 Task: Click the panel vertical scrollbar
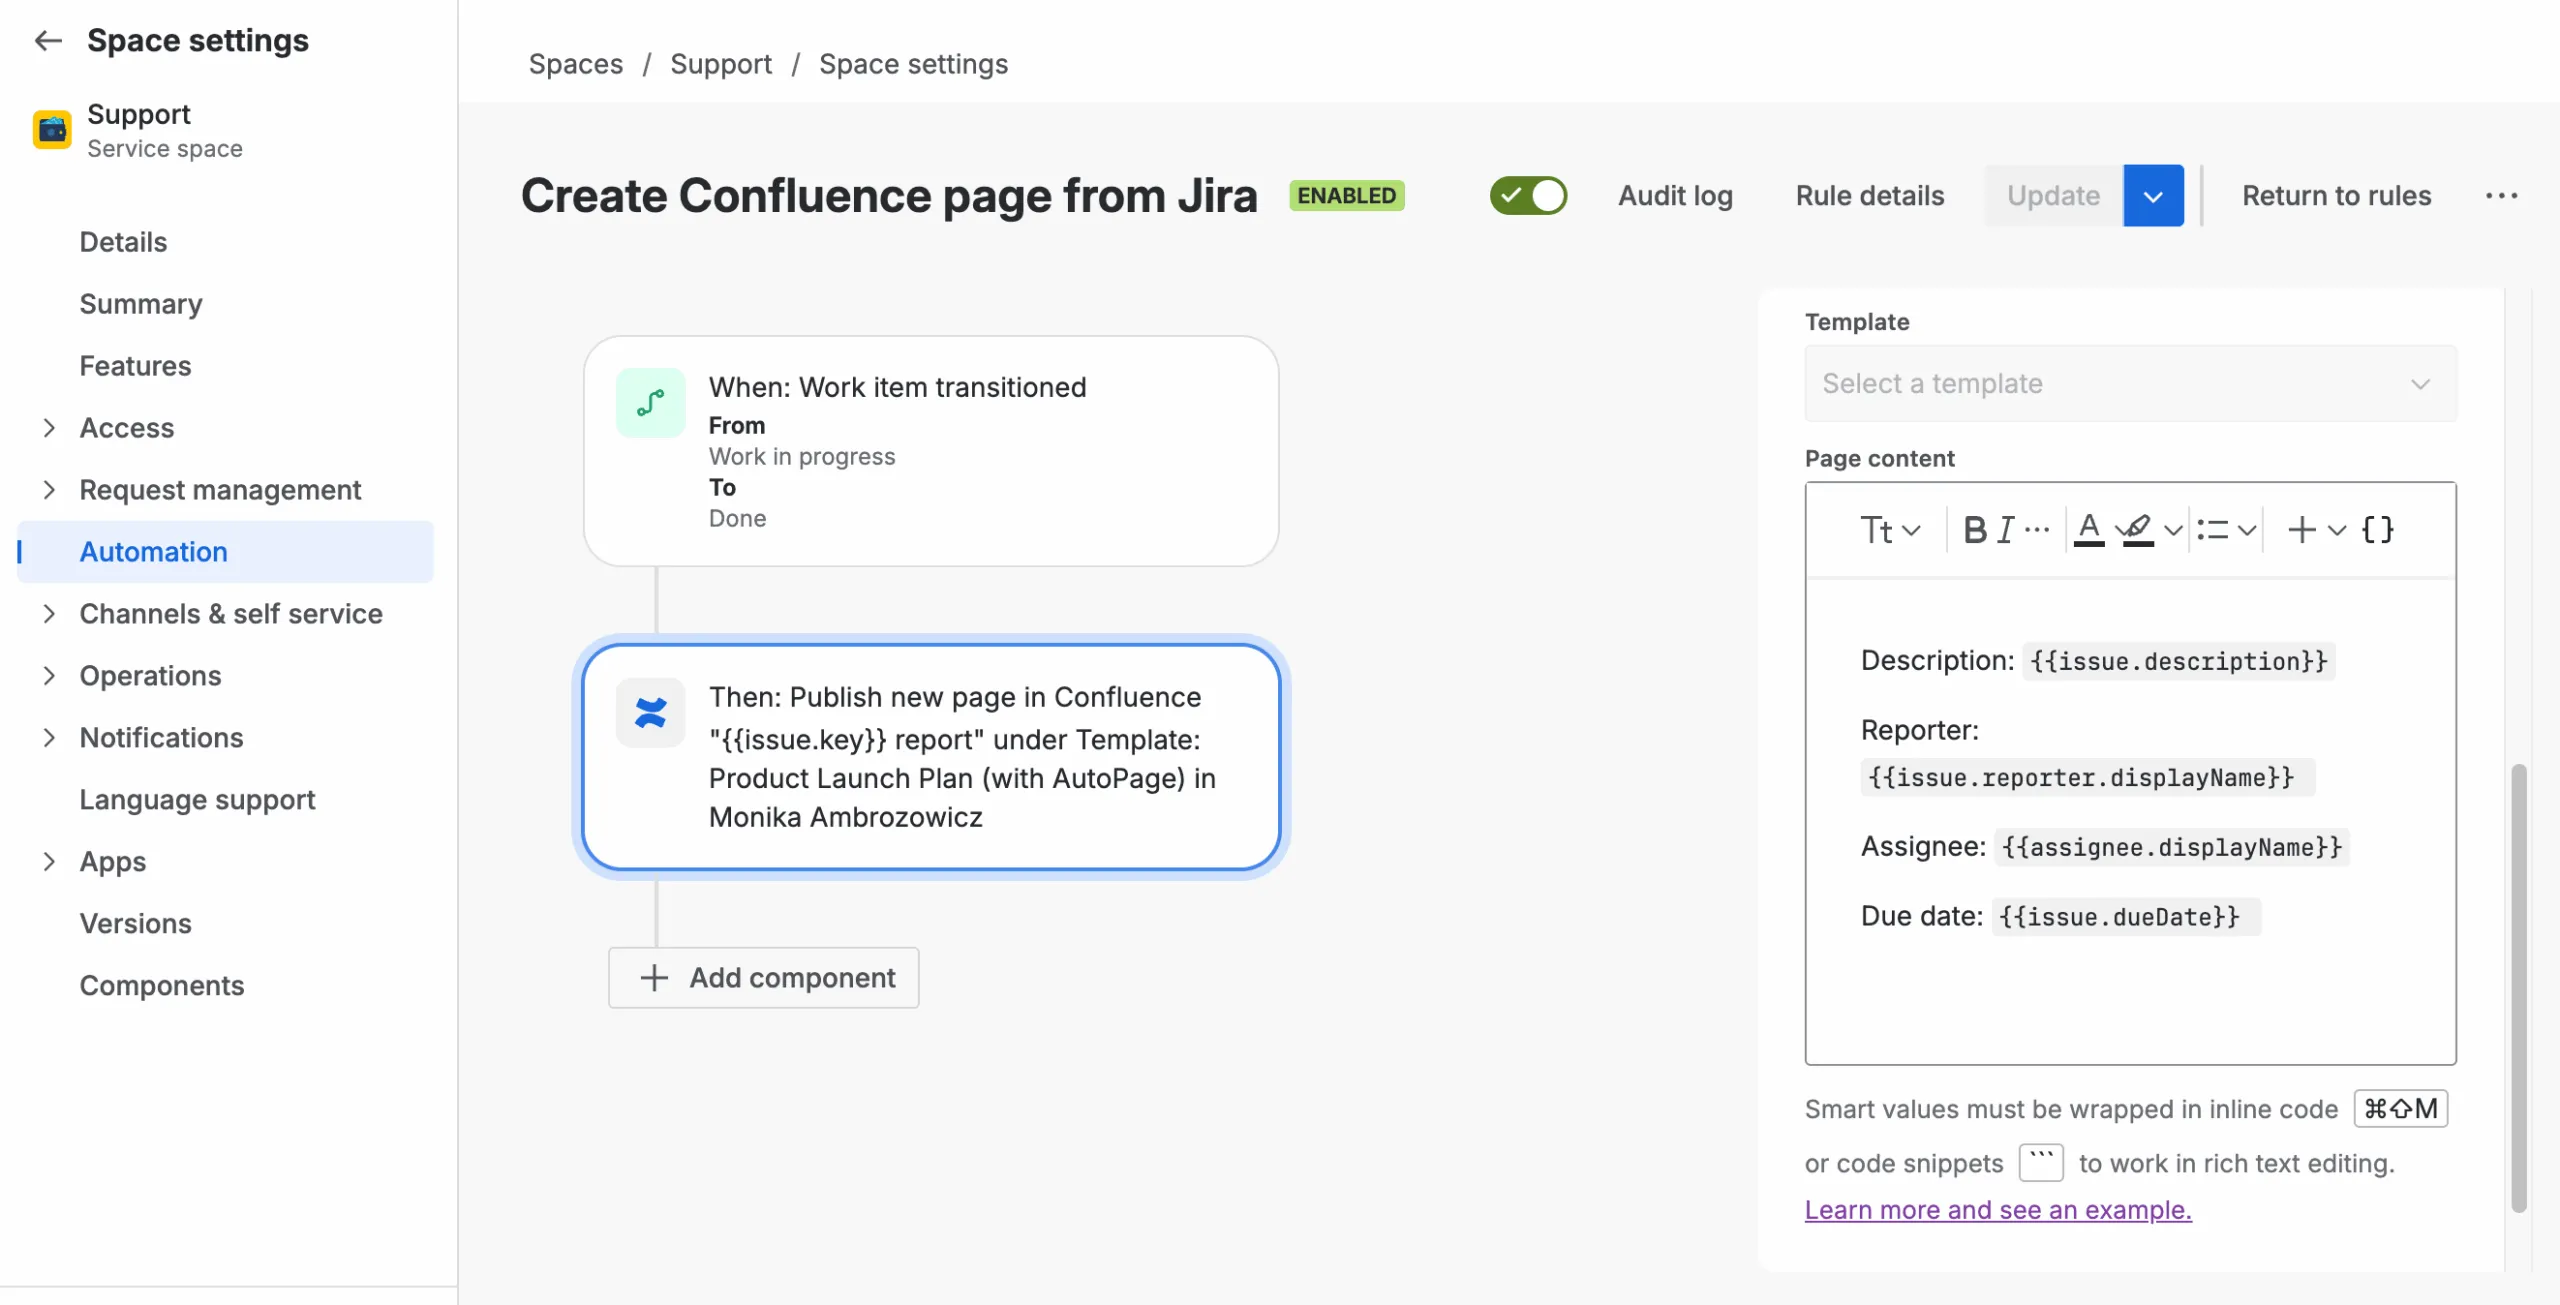[x=2518, y=988]
